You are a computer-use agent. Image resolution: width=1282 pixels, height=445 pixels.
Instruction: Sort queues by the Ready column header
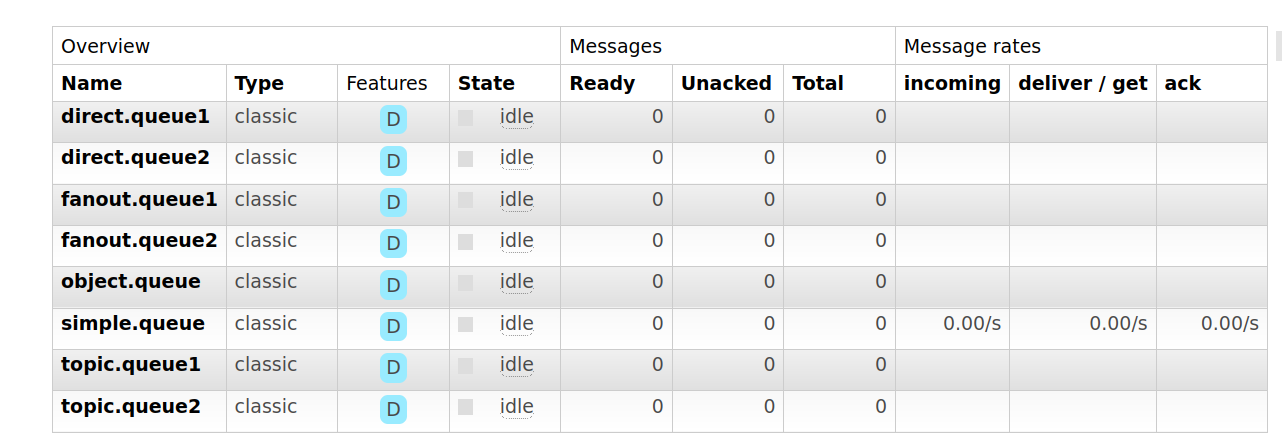(x=602, y=83)
